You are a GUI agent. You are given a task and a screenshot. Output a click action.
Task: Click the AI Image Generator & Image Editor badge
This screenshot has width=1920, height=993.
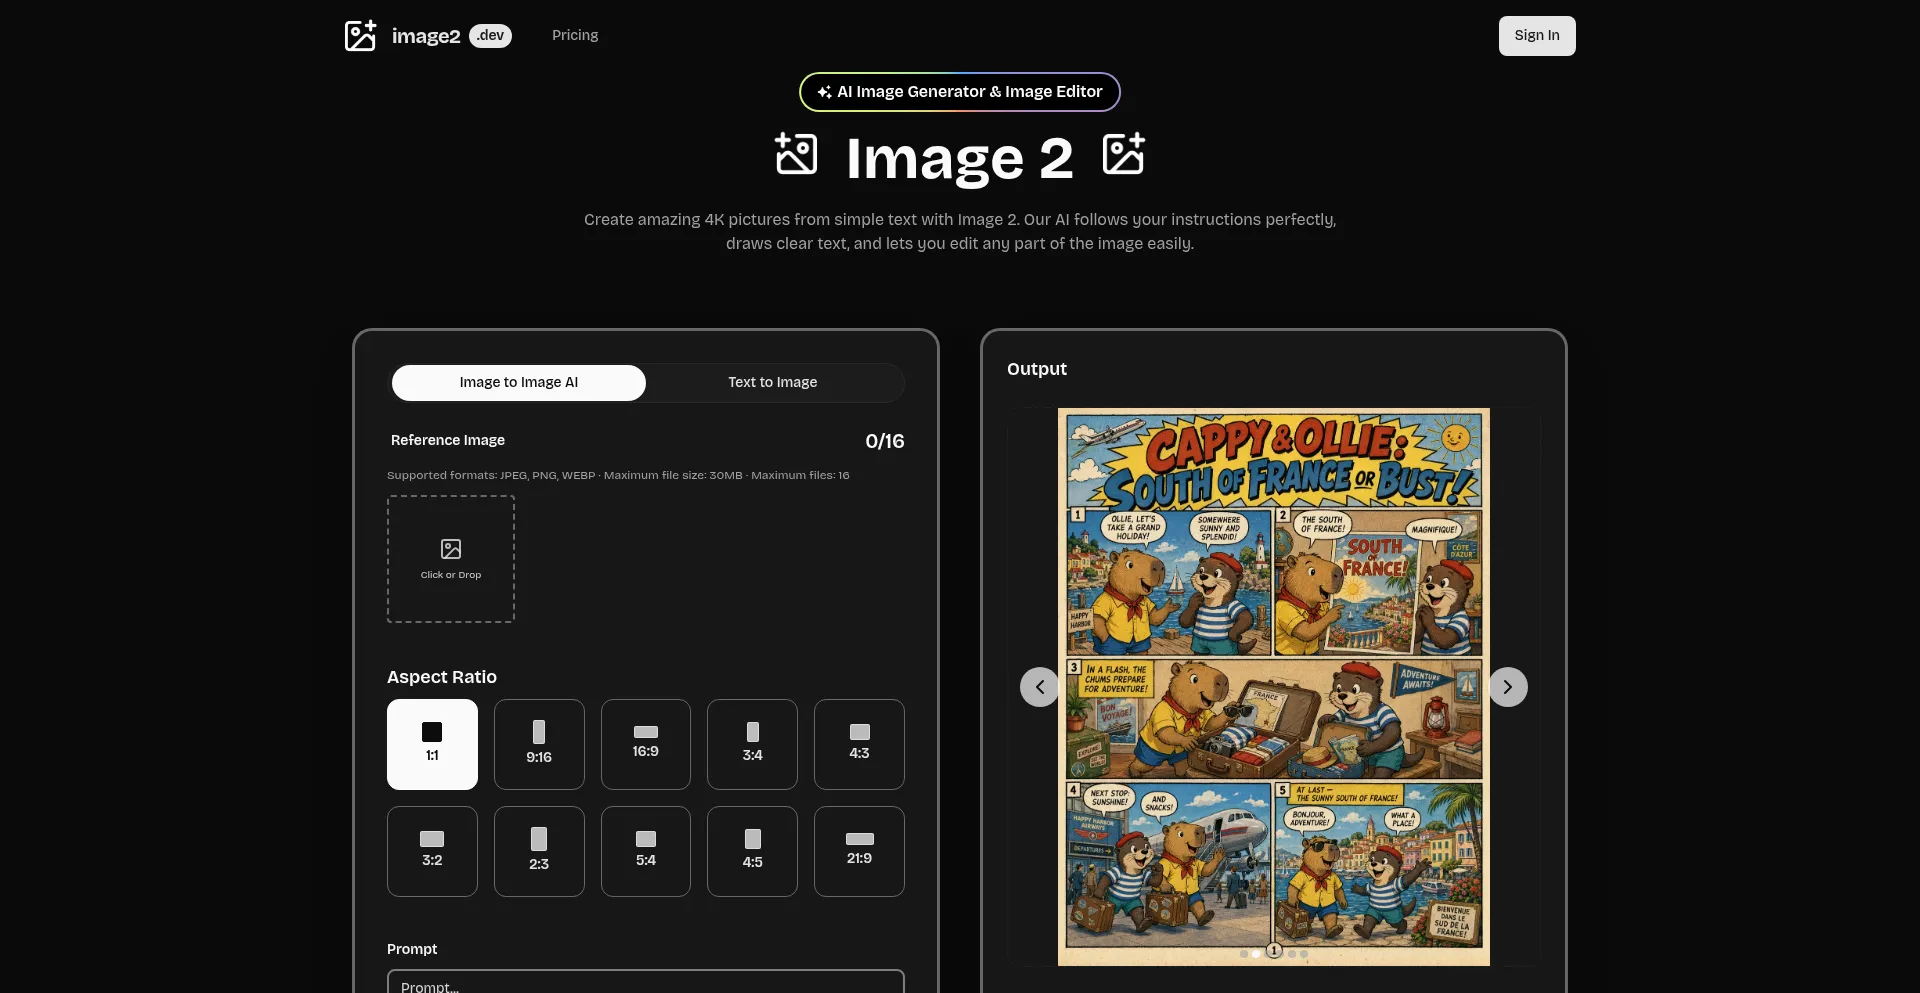(x=960, y=92)
